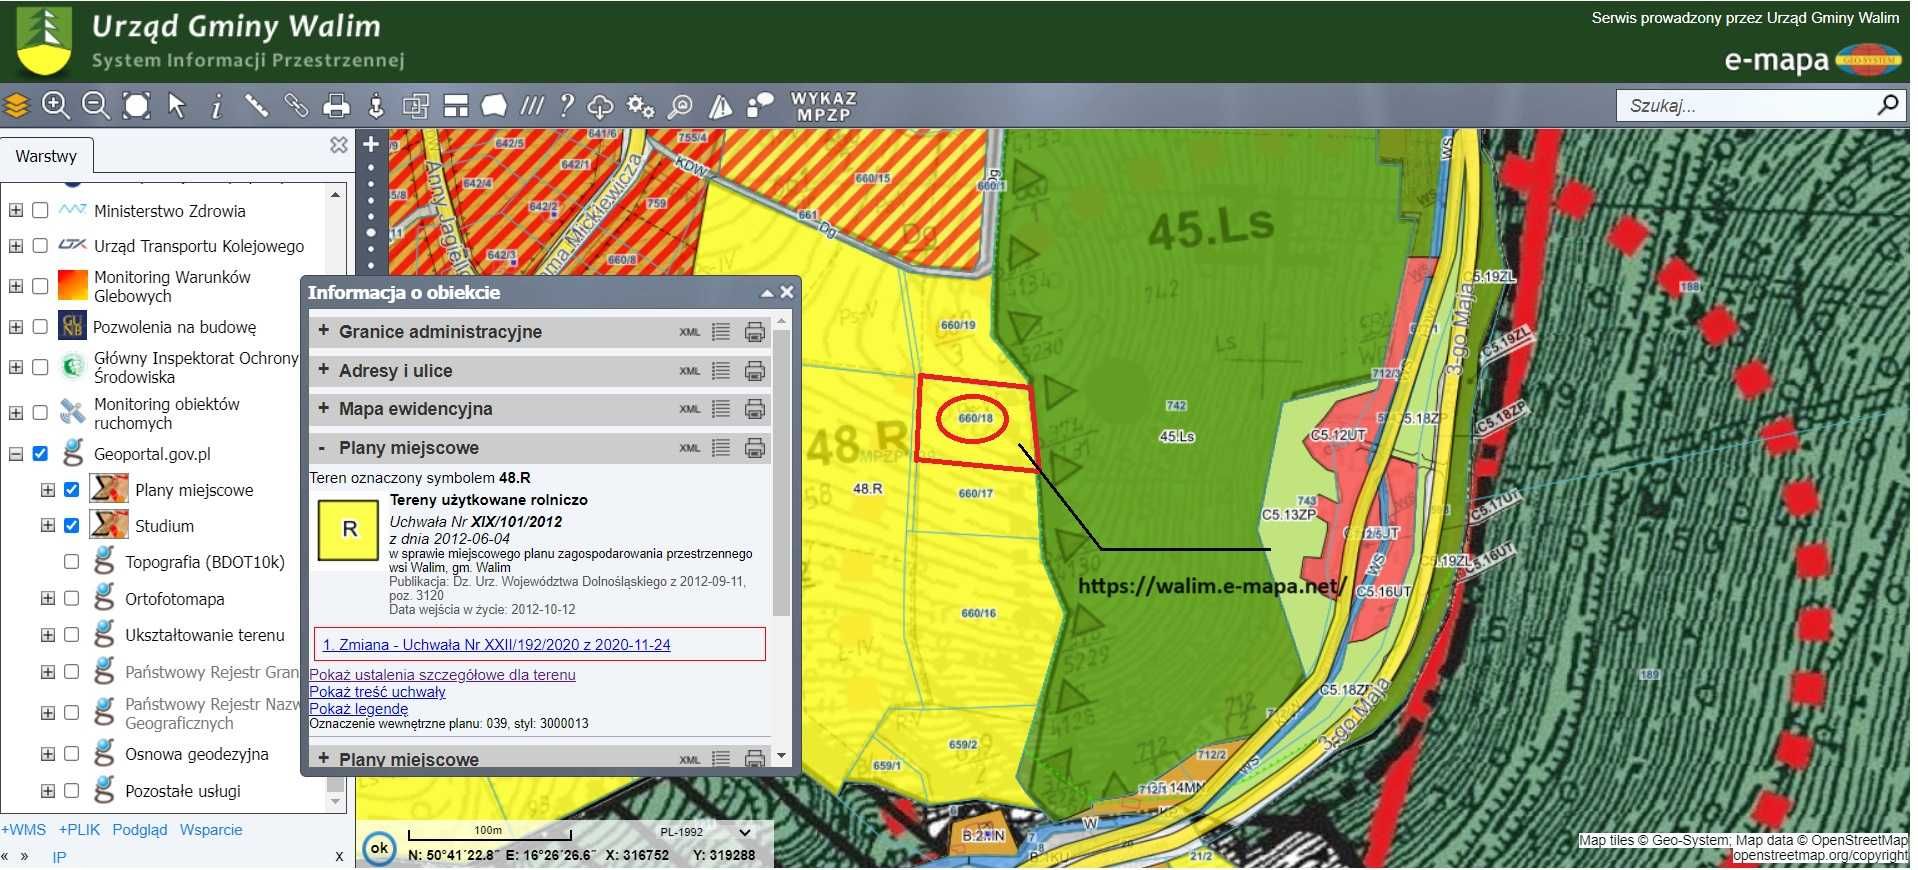The width and height of the screenshot is (1918, 870).
Task: Click the search magnifier in Szukaj box
Action: click(x=1888, y=104)
